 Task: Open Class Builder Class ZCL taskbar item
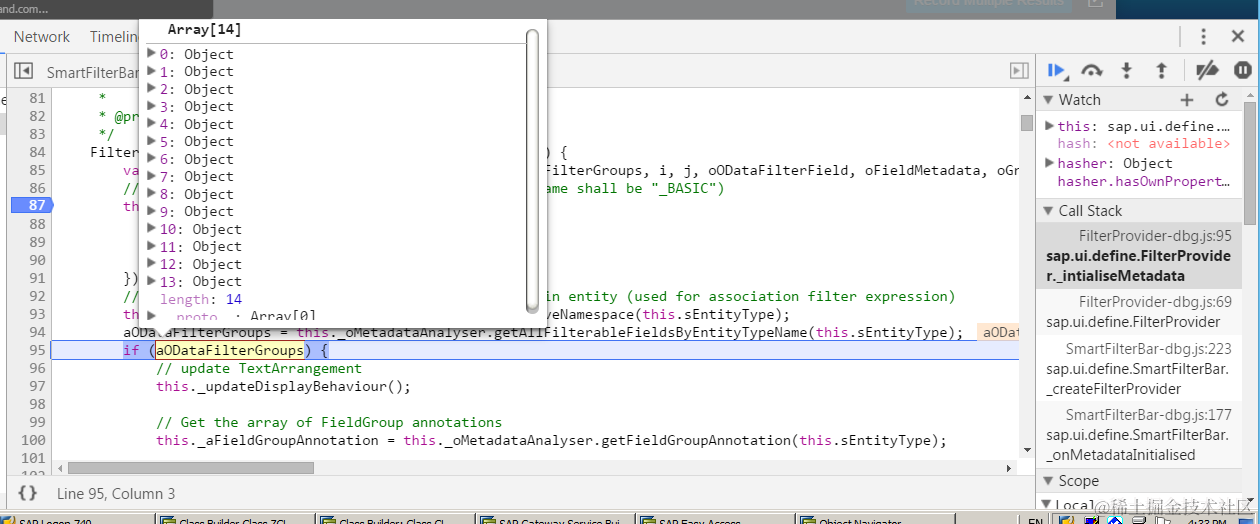[236, 521]
